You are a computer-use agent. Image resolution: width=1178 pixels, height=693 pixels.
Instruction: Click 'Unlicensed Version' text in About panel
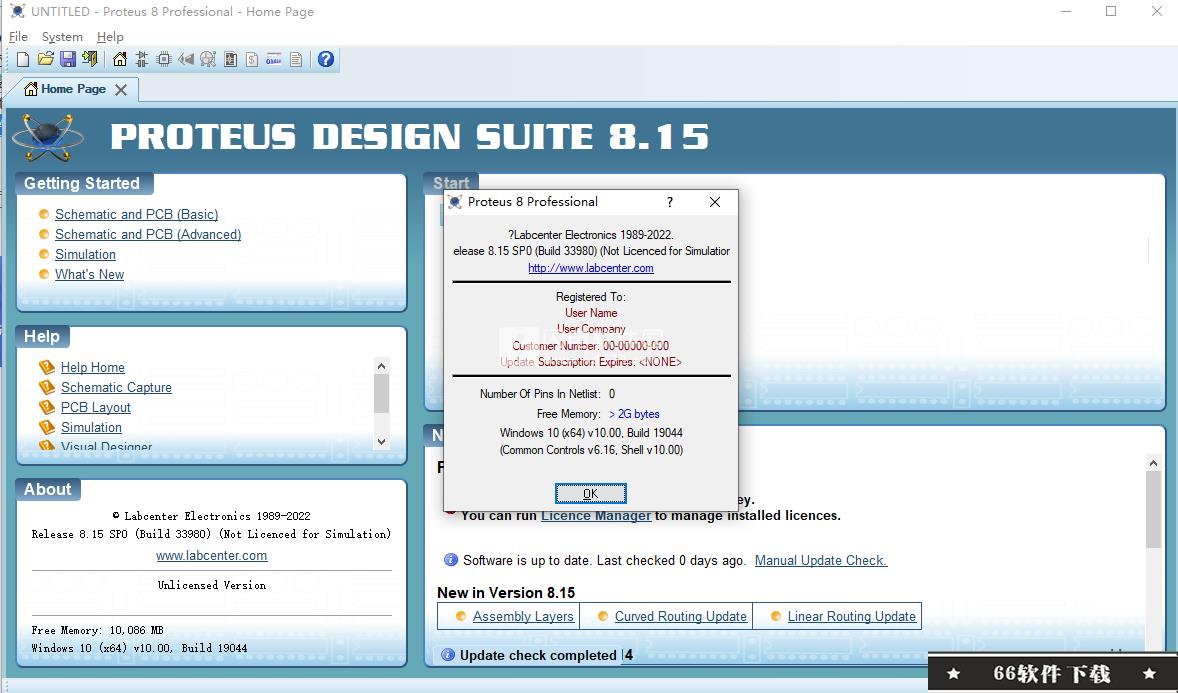(x=212, y=585)
